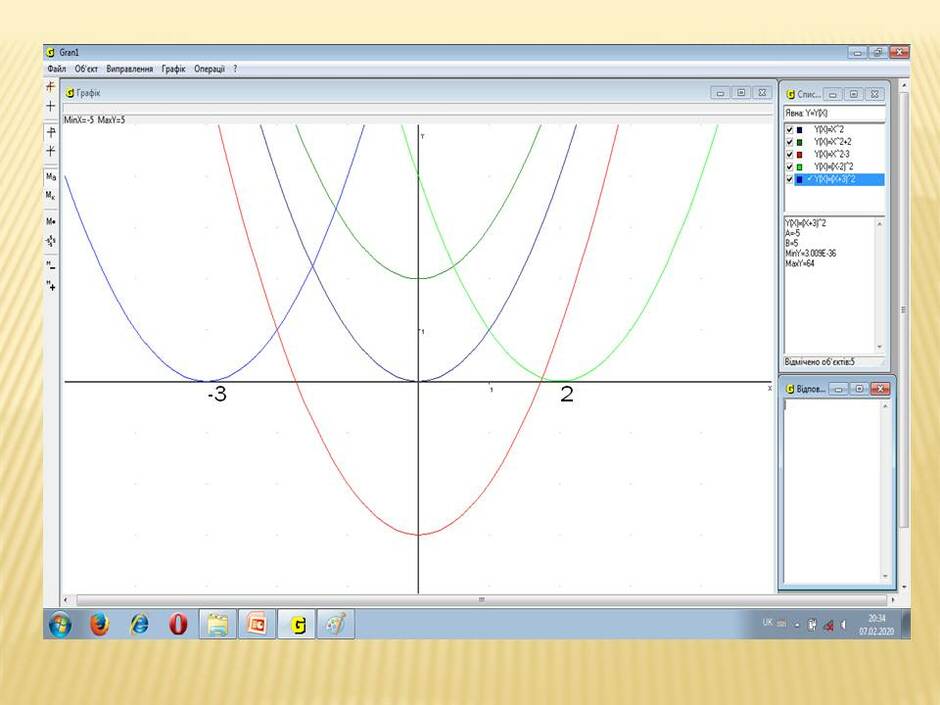
Task: Maximize the Список panel
Action: coord(854,95)
